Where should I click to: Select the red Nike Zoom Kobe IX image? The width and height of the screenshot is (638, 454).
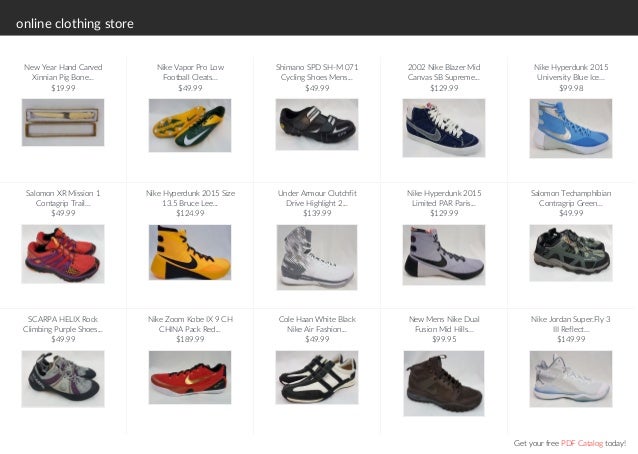[x=190, y=377]
